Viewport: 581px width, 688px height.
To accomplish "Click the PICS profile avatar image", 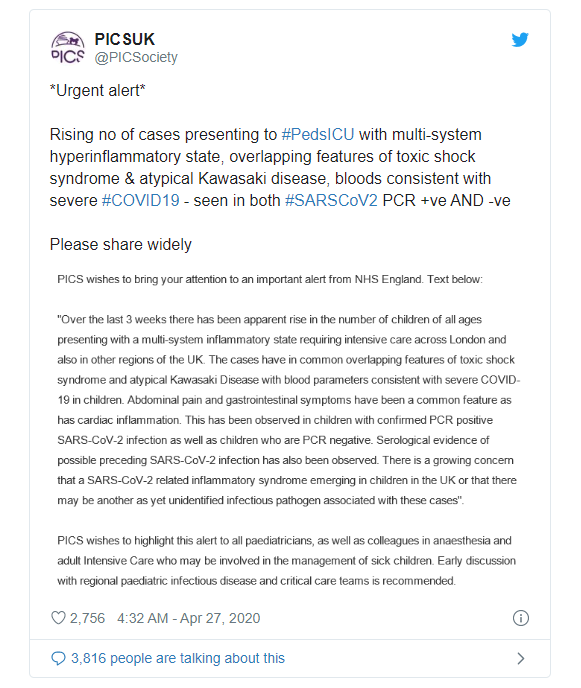I will 68,47.
